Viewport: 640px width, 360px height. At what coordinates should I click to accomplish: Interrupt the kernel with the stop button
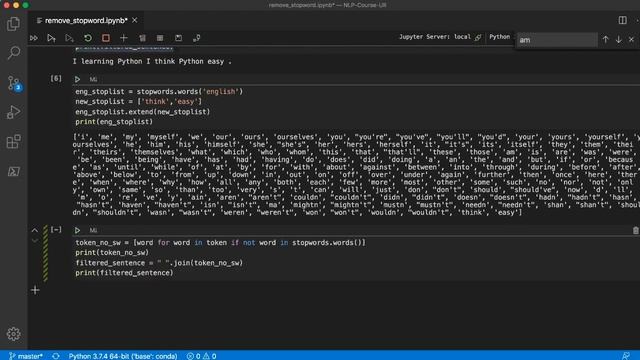pyautogui.click(x=106, y=38)
